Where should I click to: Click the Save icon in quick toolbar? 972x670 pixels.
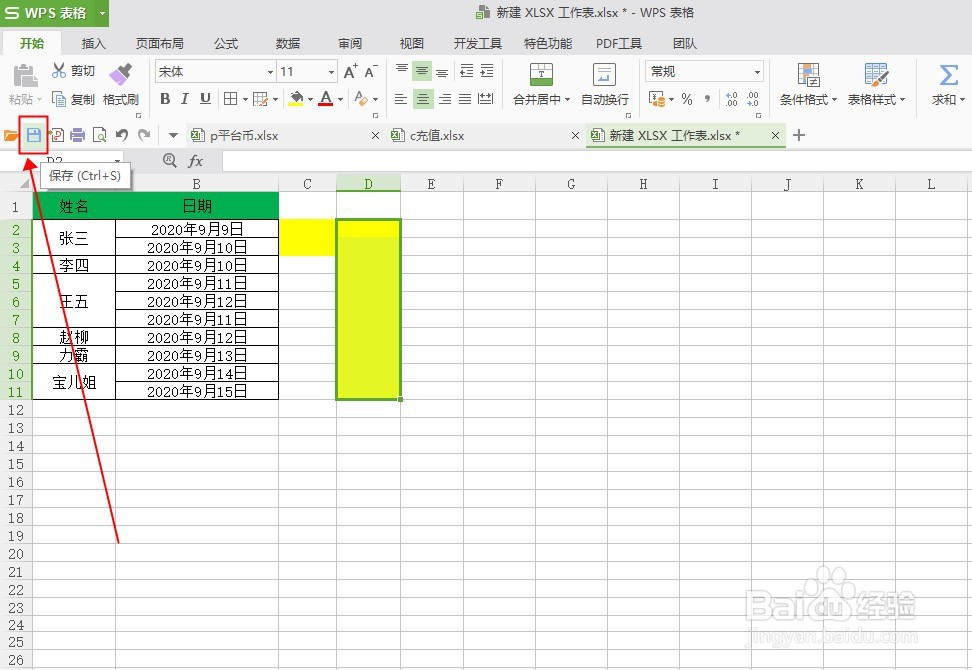[33, 134]
